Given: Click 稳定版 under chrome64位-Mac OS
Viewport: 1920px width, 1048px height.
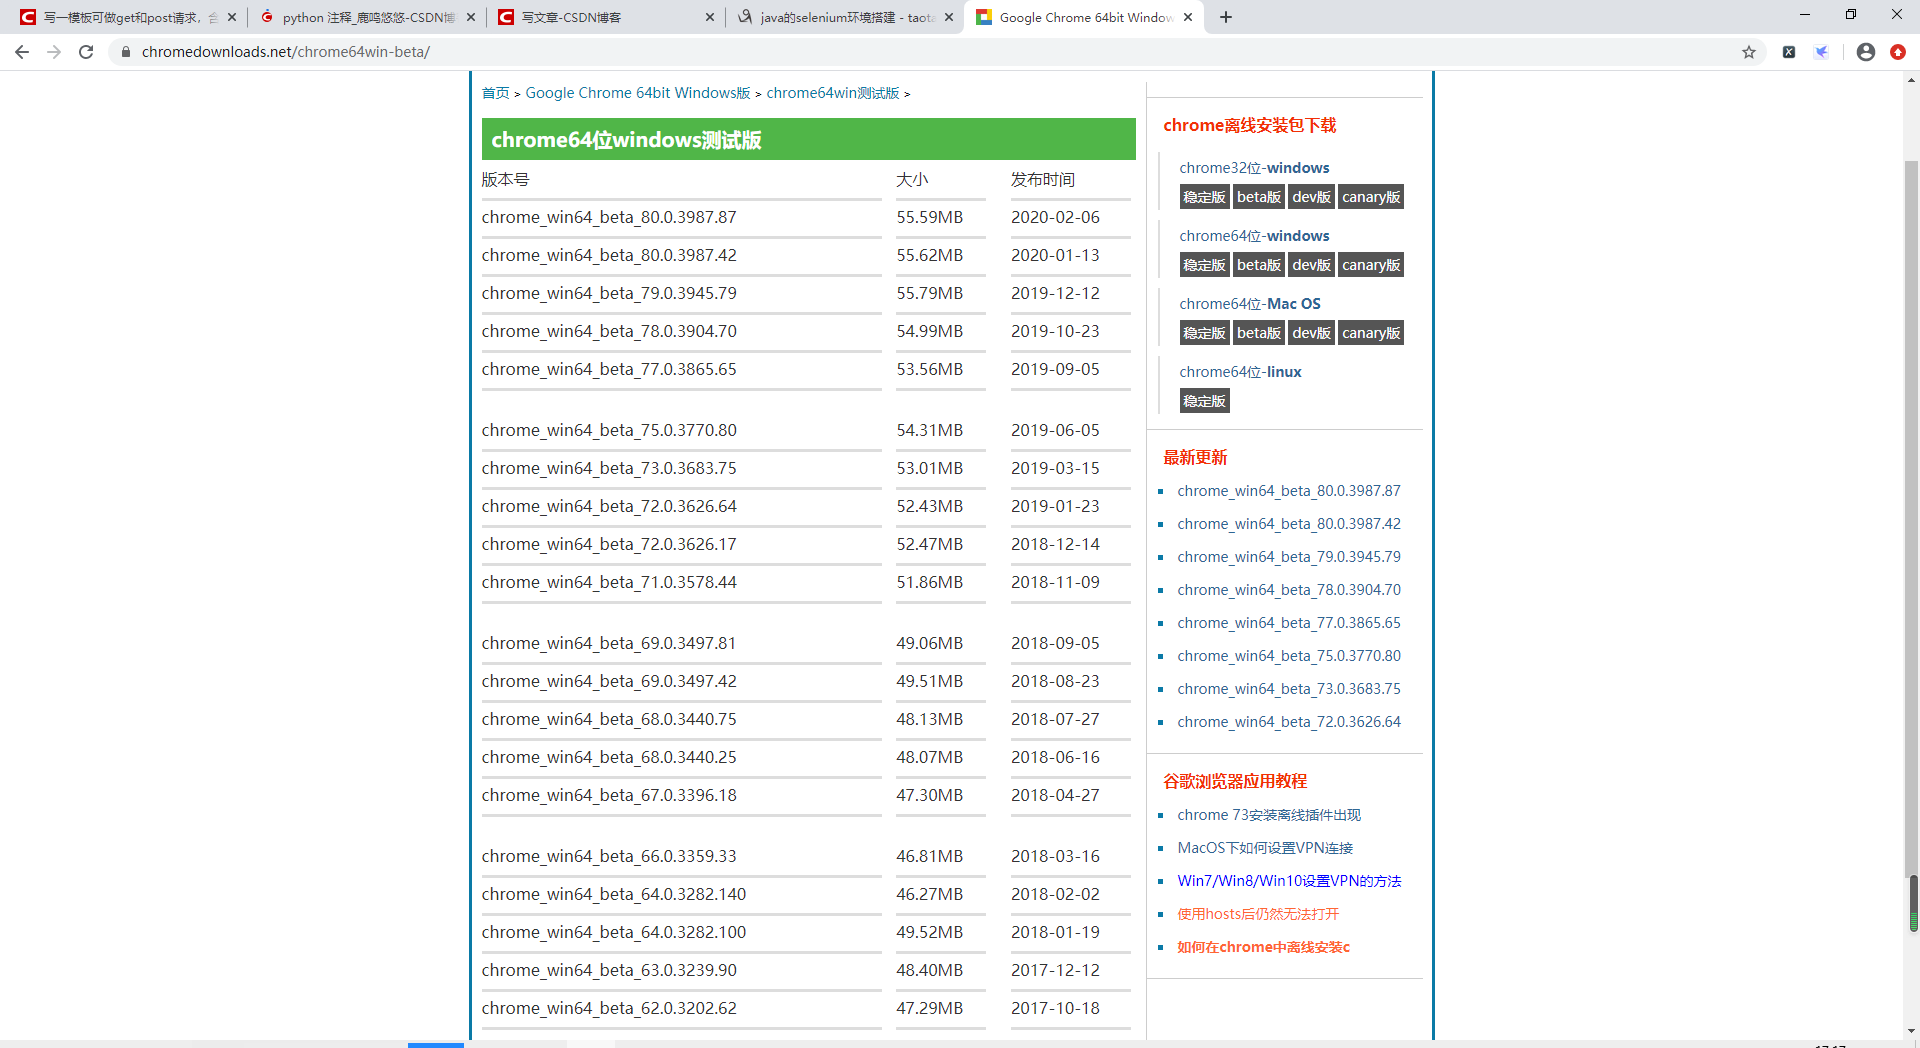Looking at the screenshot, I should [x=1204, y=333].
